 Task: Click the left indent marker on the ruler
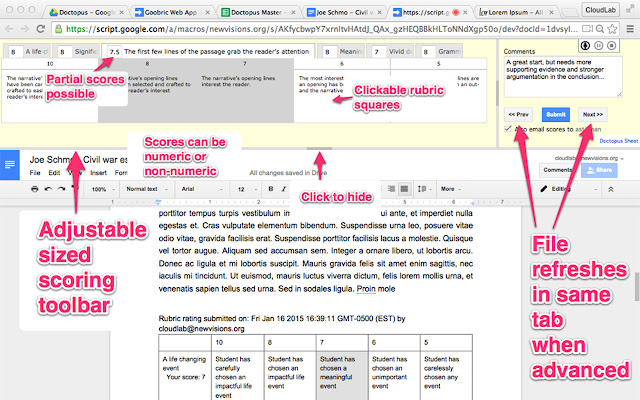158,203
